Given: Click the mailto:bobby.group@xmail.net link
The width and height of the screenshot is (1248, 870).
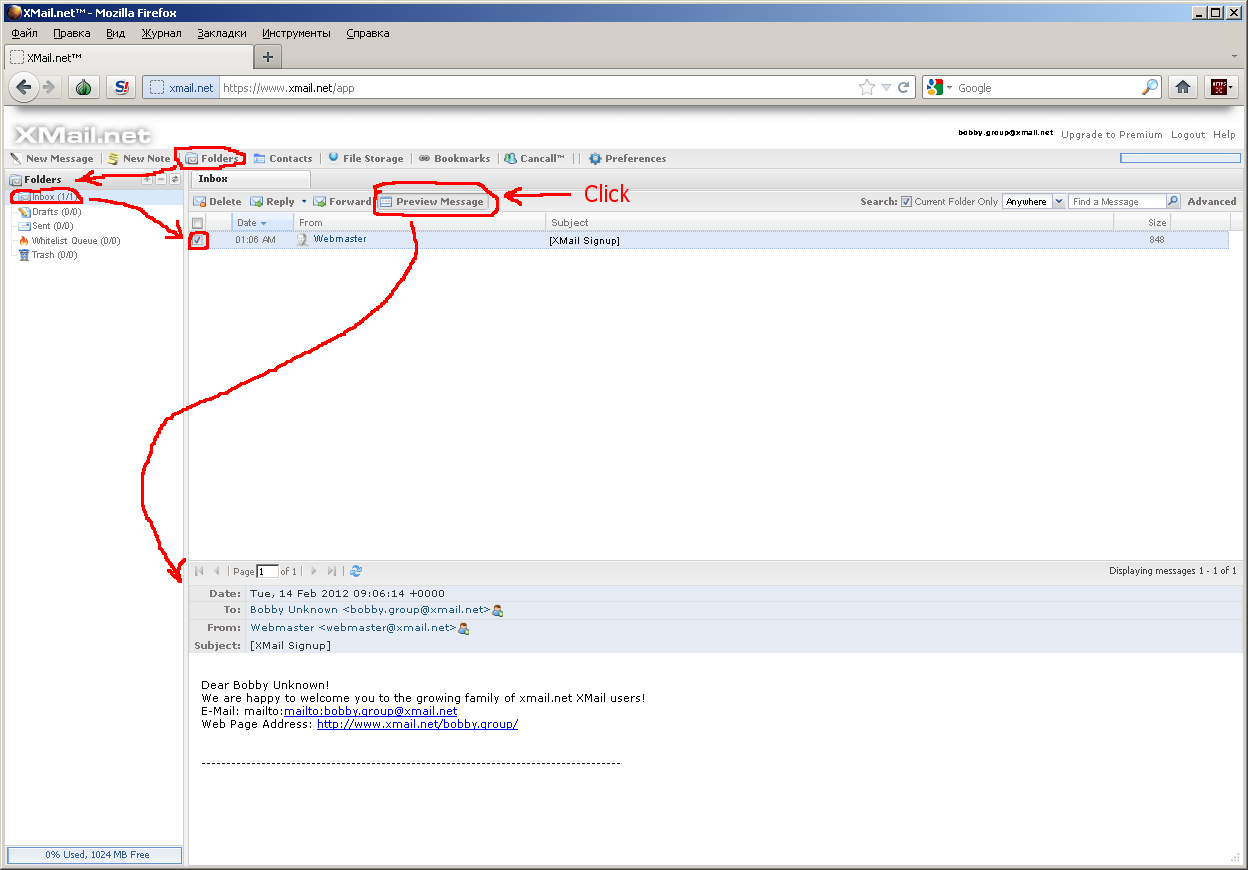Looking at the screenshot, I should [x=370, y=711].
